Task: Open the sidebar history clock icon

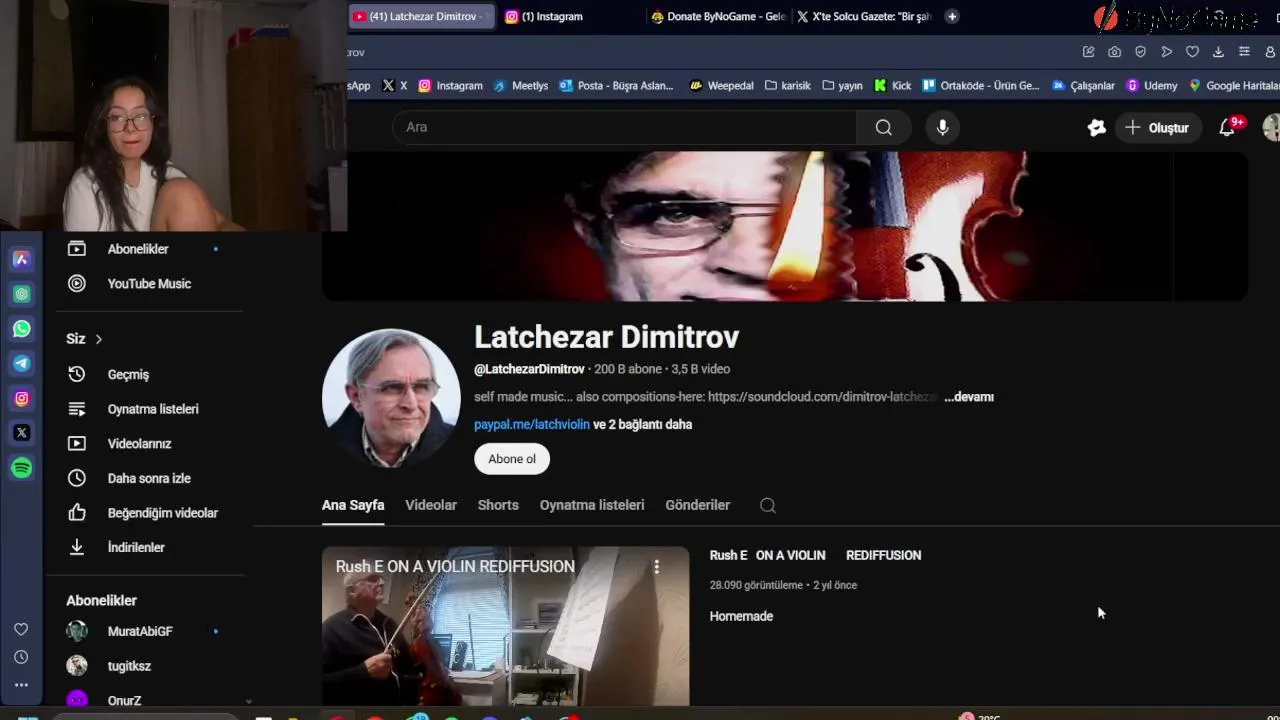Action: tap(21, 657)
